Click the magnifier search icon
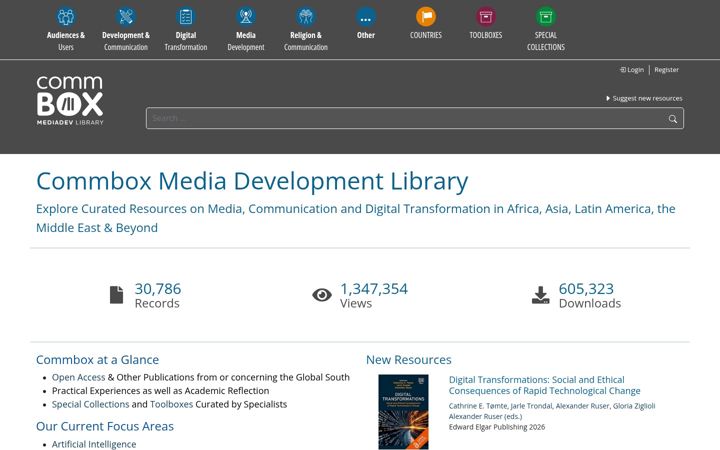This screenshot has height=450, width=720. (673, 119)
